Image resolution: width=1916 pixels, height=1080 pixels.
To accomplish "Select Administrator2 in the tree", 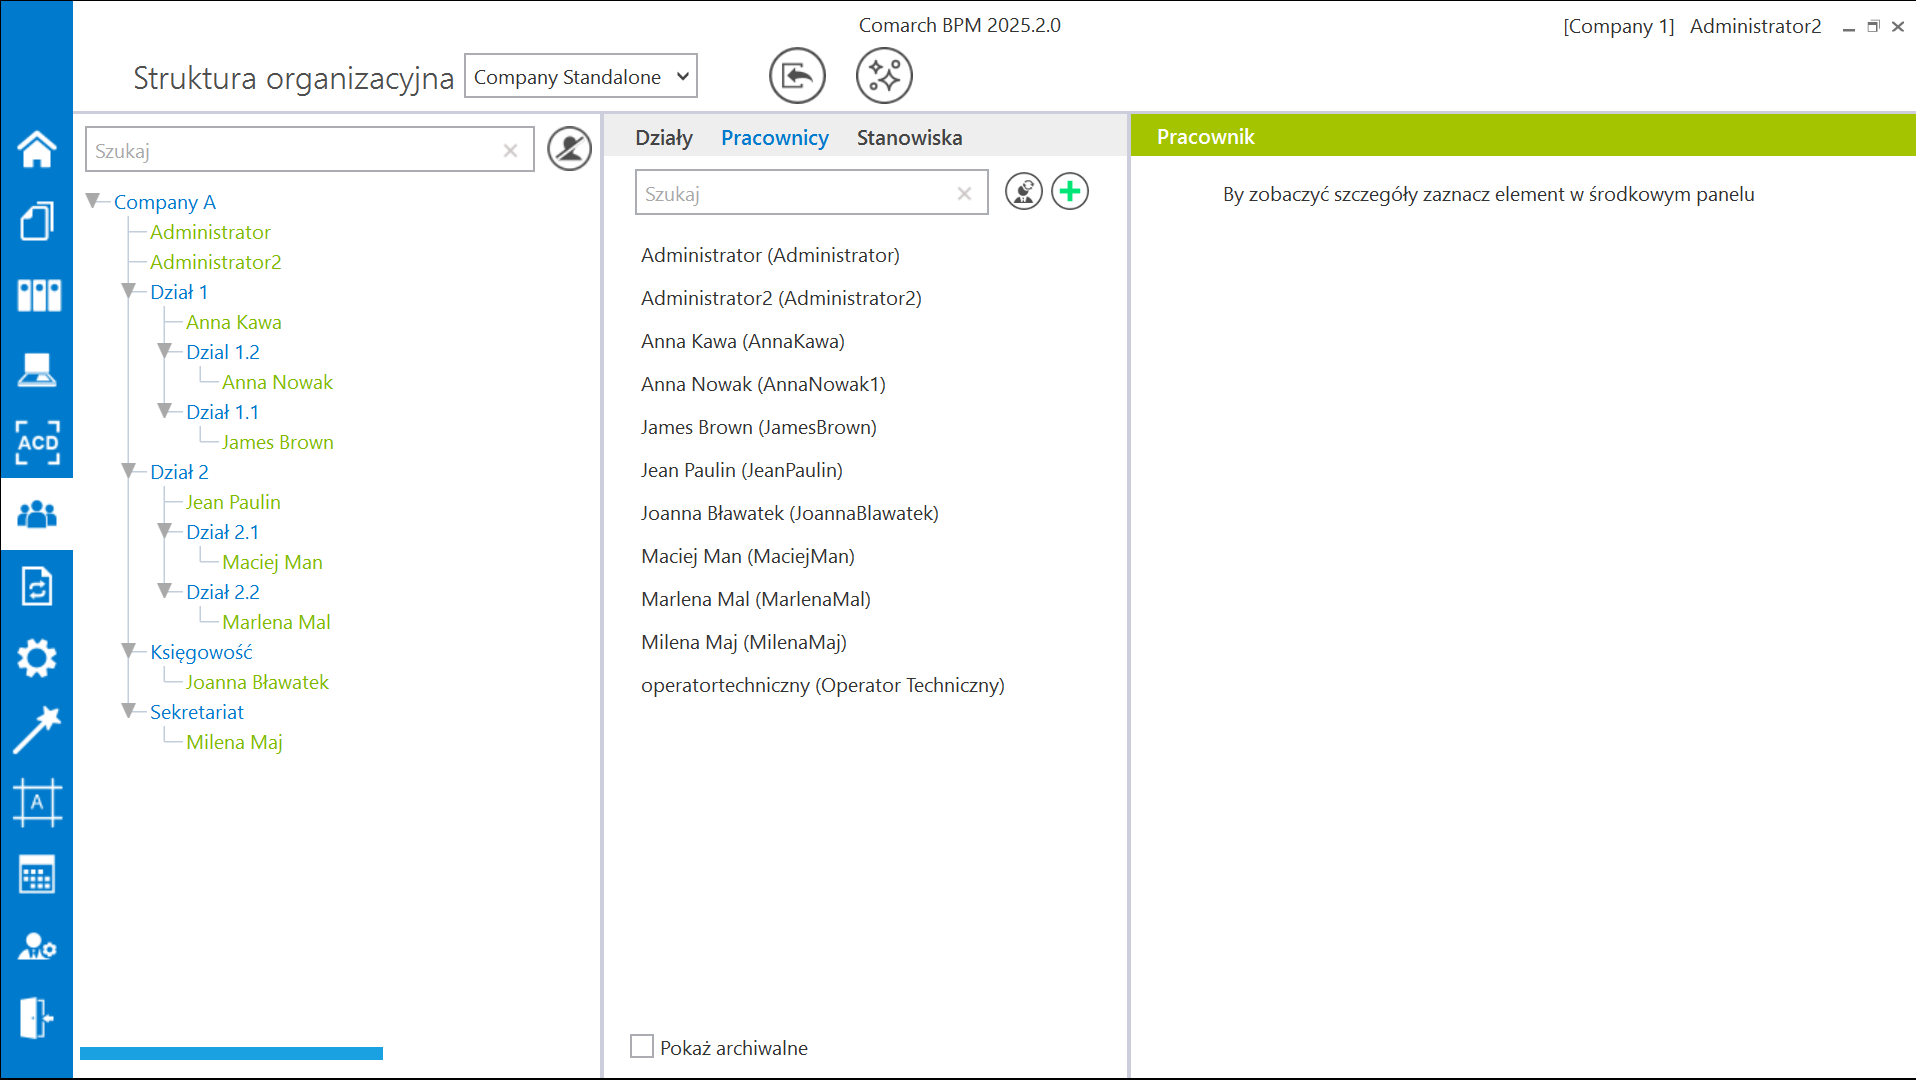I will tap(216, 262).
